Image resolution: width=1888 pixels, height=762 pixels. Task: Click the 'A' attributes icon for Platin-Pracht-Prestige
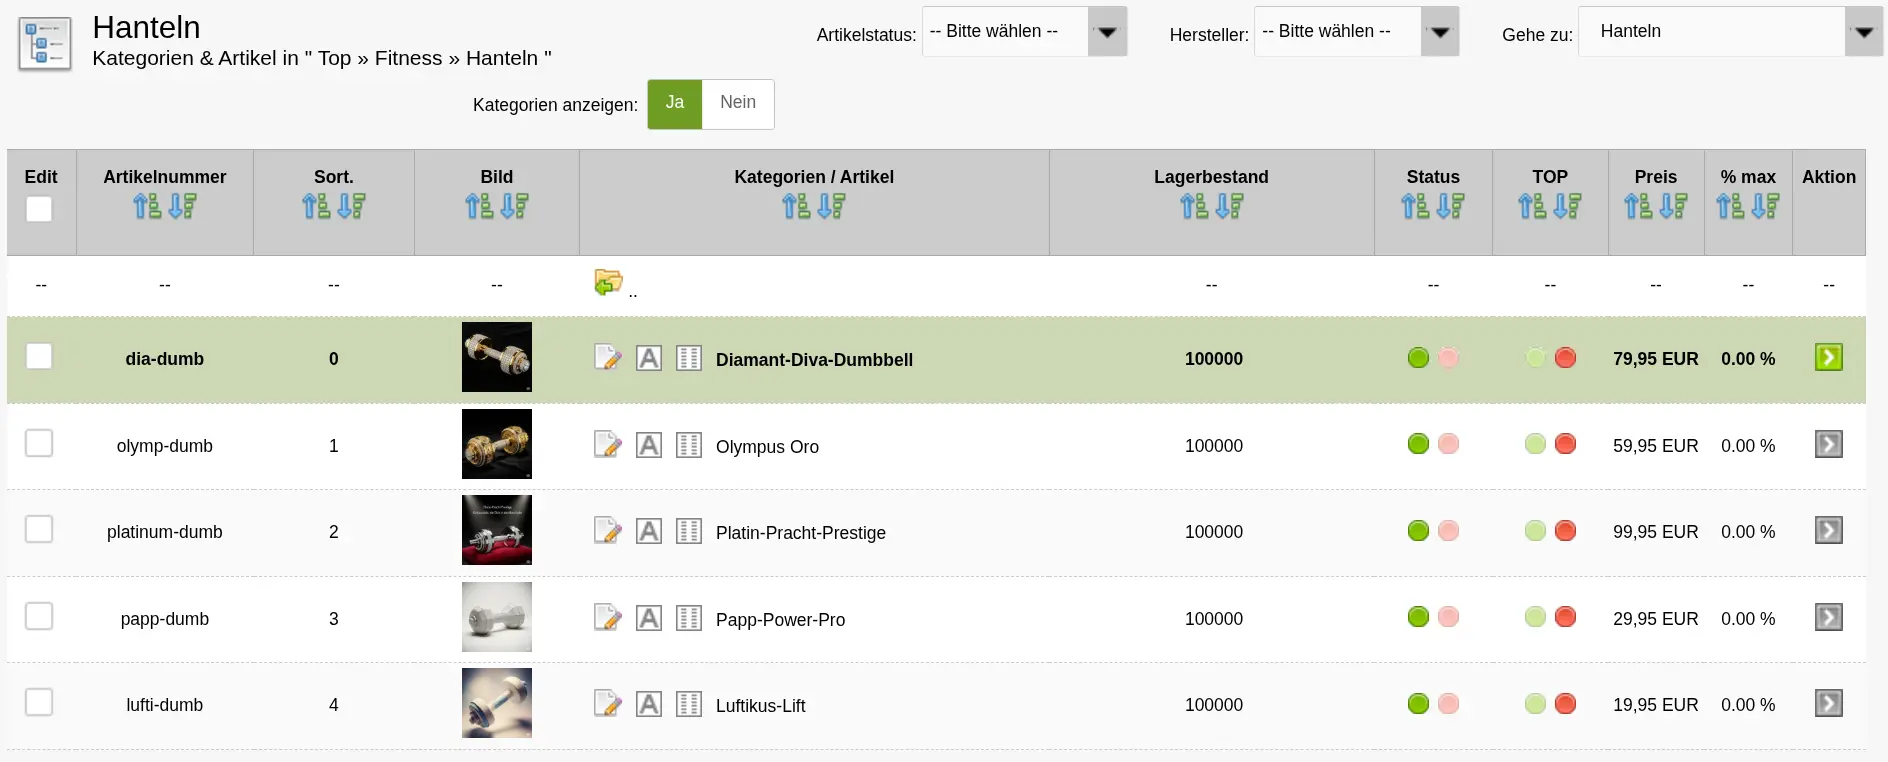[x=649, y=531]
